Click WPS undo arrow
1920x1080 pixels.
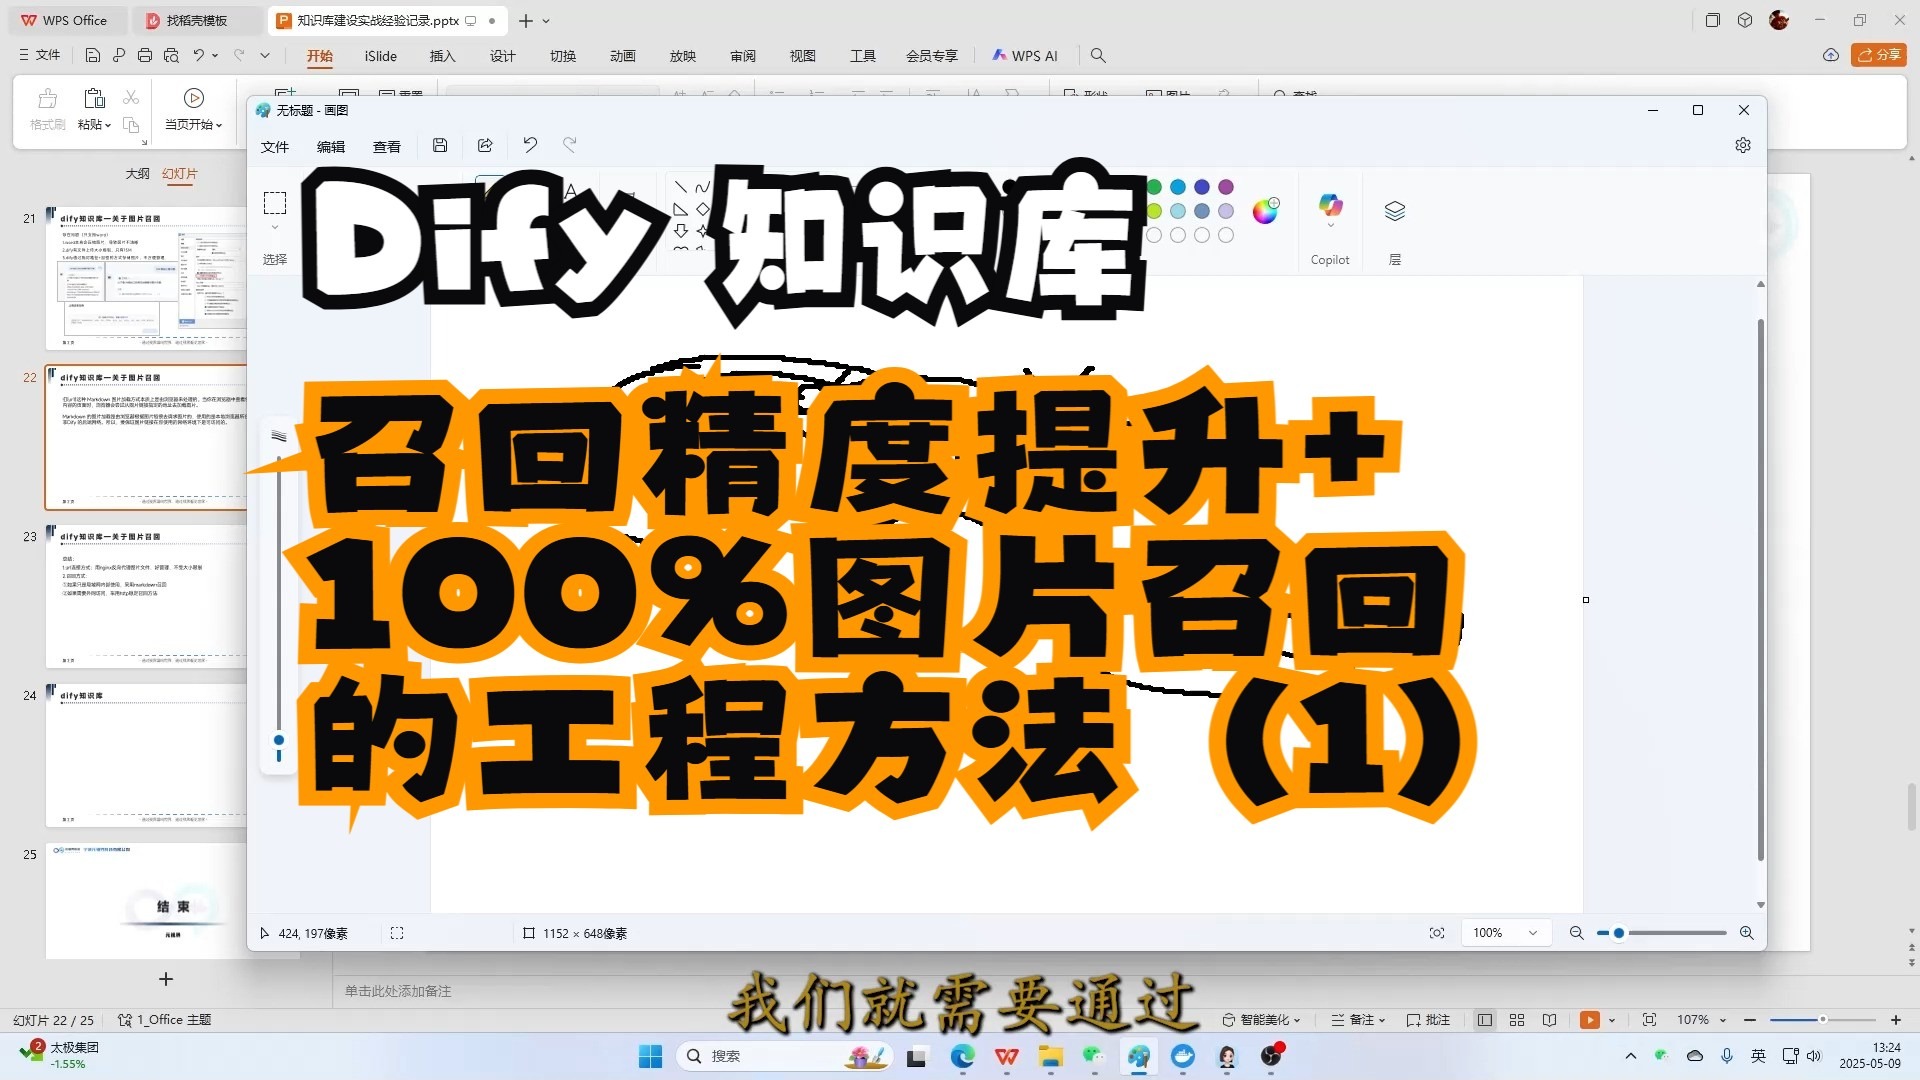pyautogui.click(x=199, y=56)
